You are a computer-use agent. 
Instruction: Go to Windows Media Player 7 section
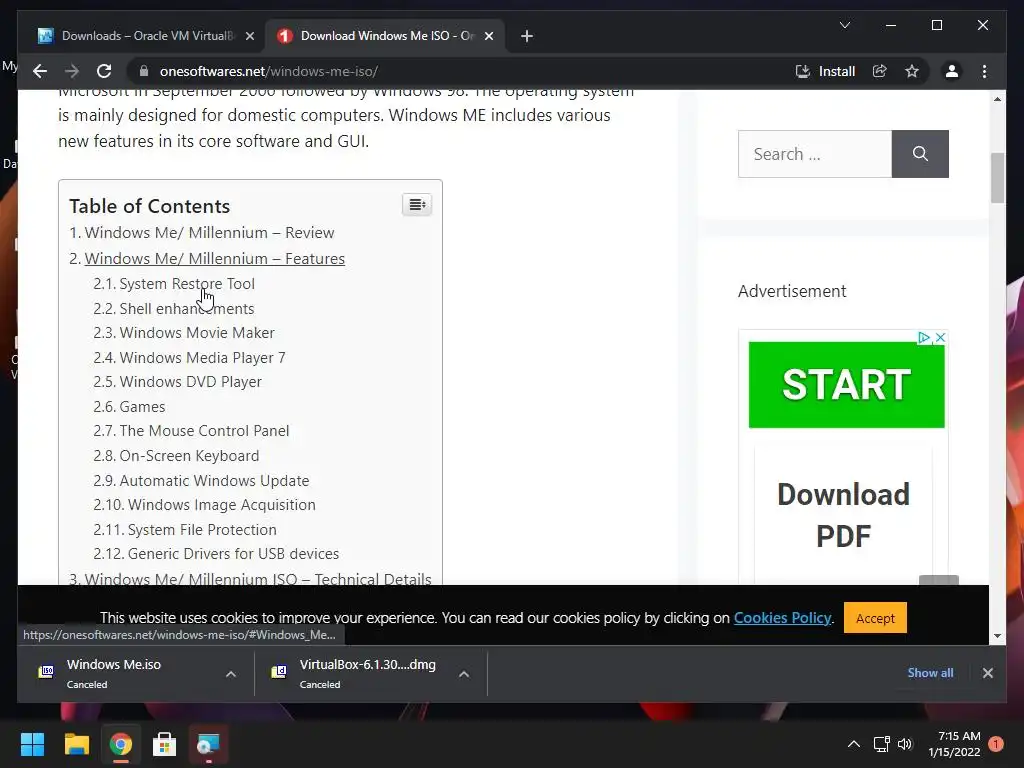coord(202,357)
